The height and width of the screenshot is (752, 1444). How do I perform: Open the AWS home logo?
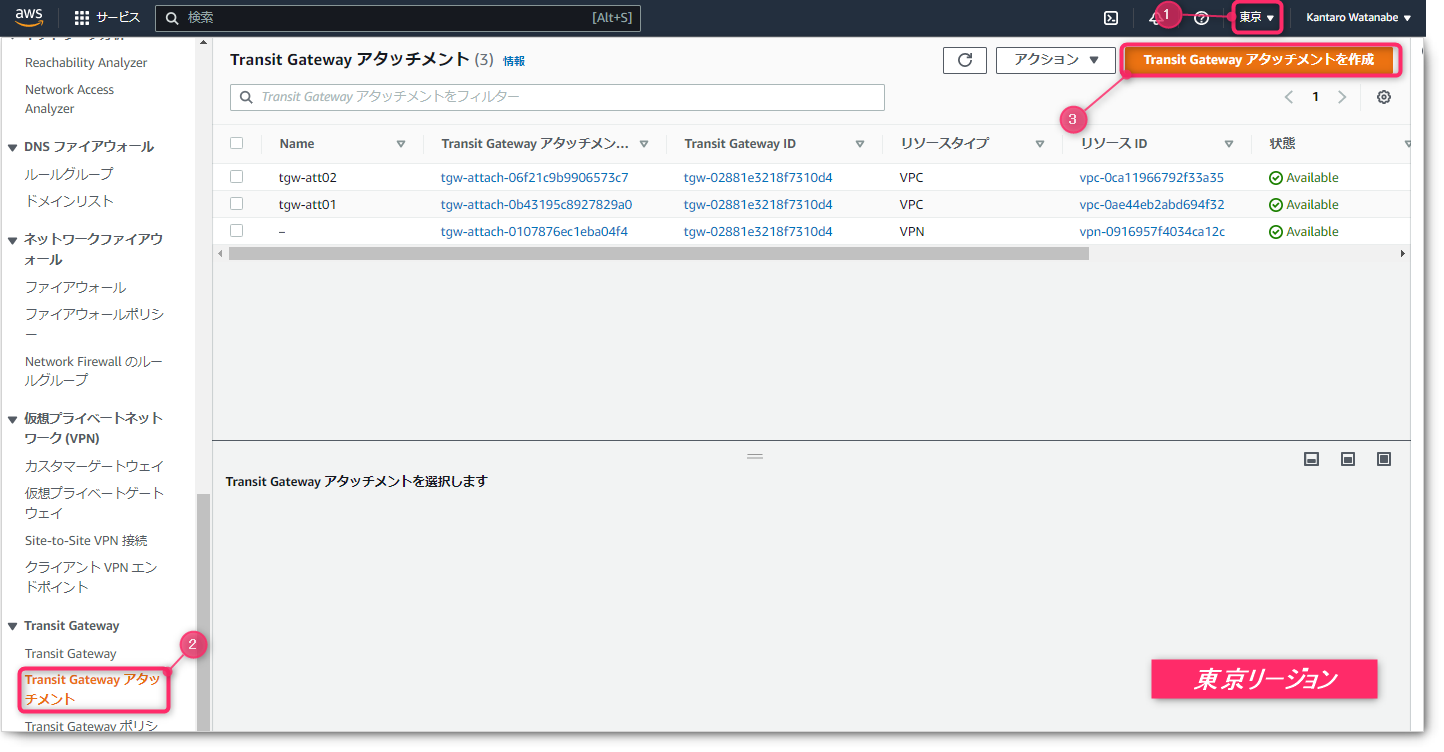click(x=29, y=17)
